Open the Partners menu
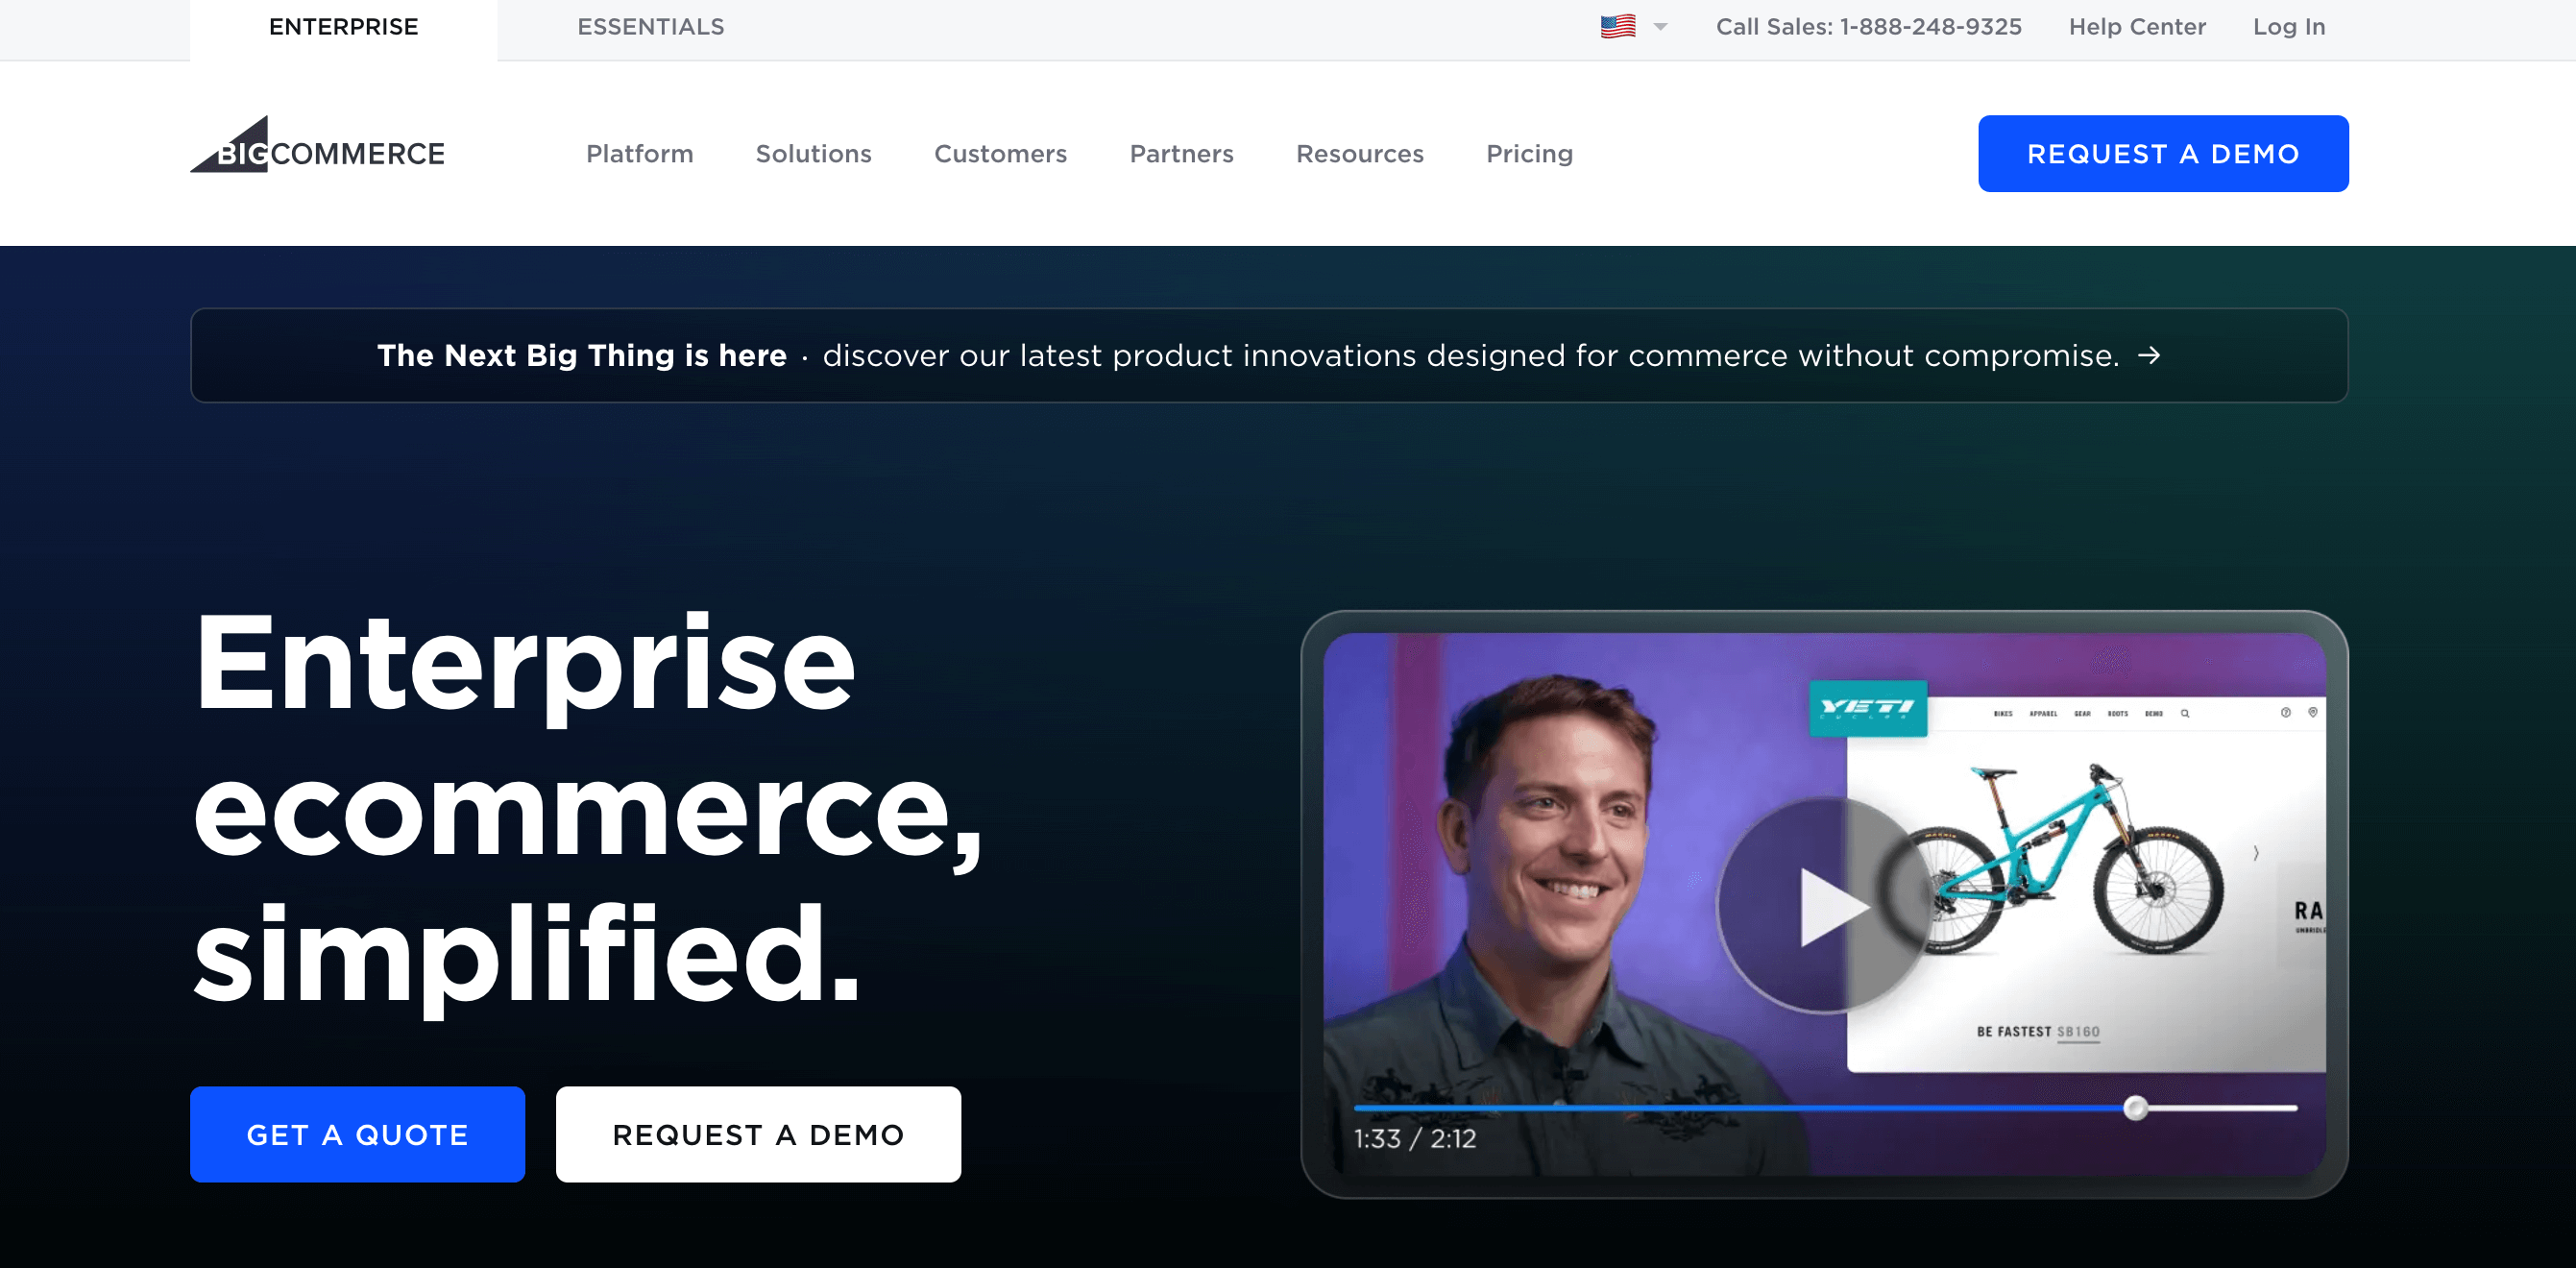This screenshot has width=2576, height=1268. tap(1182, 154)
